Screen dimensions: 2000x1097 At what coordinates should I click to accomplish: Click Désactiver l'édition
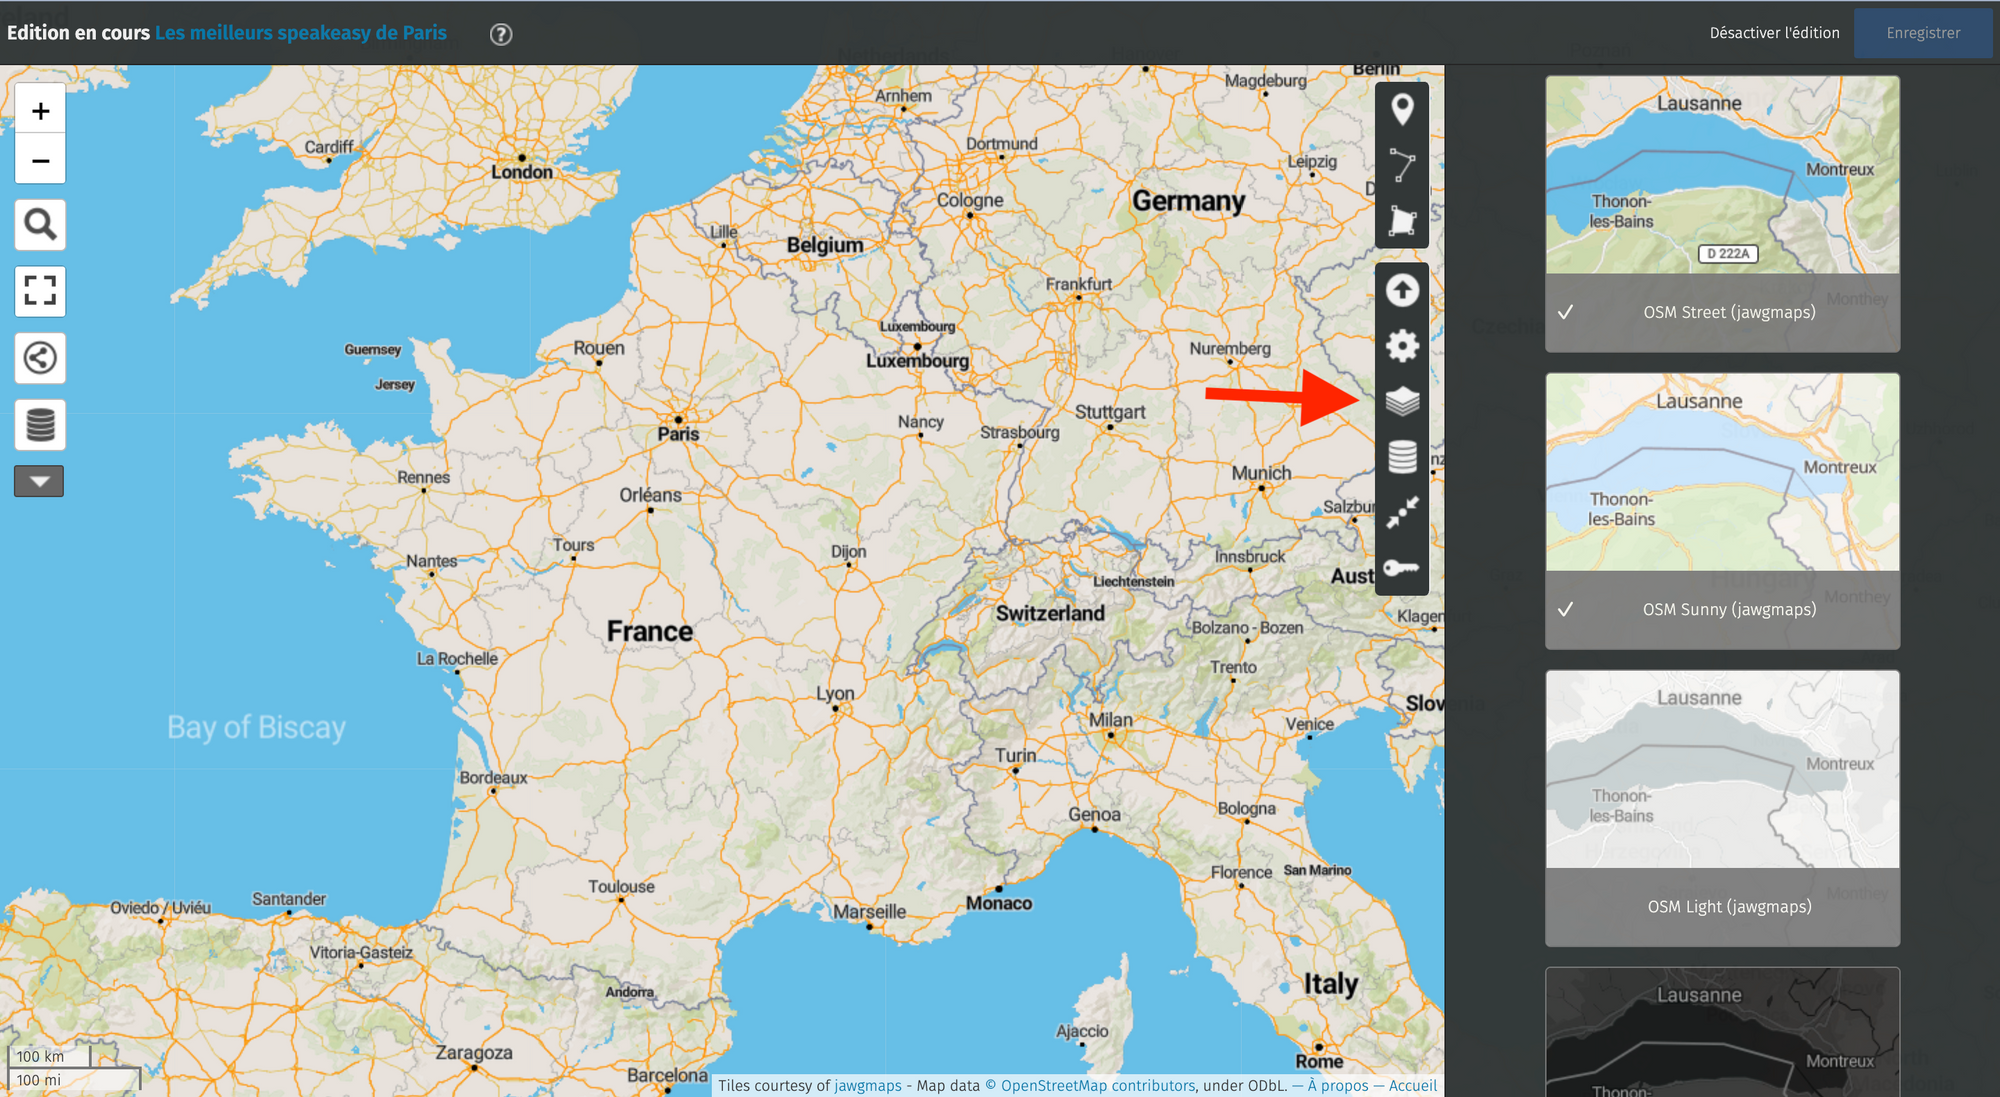coord(1774,33)
